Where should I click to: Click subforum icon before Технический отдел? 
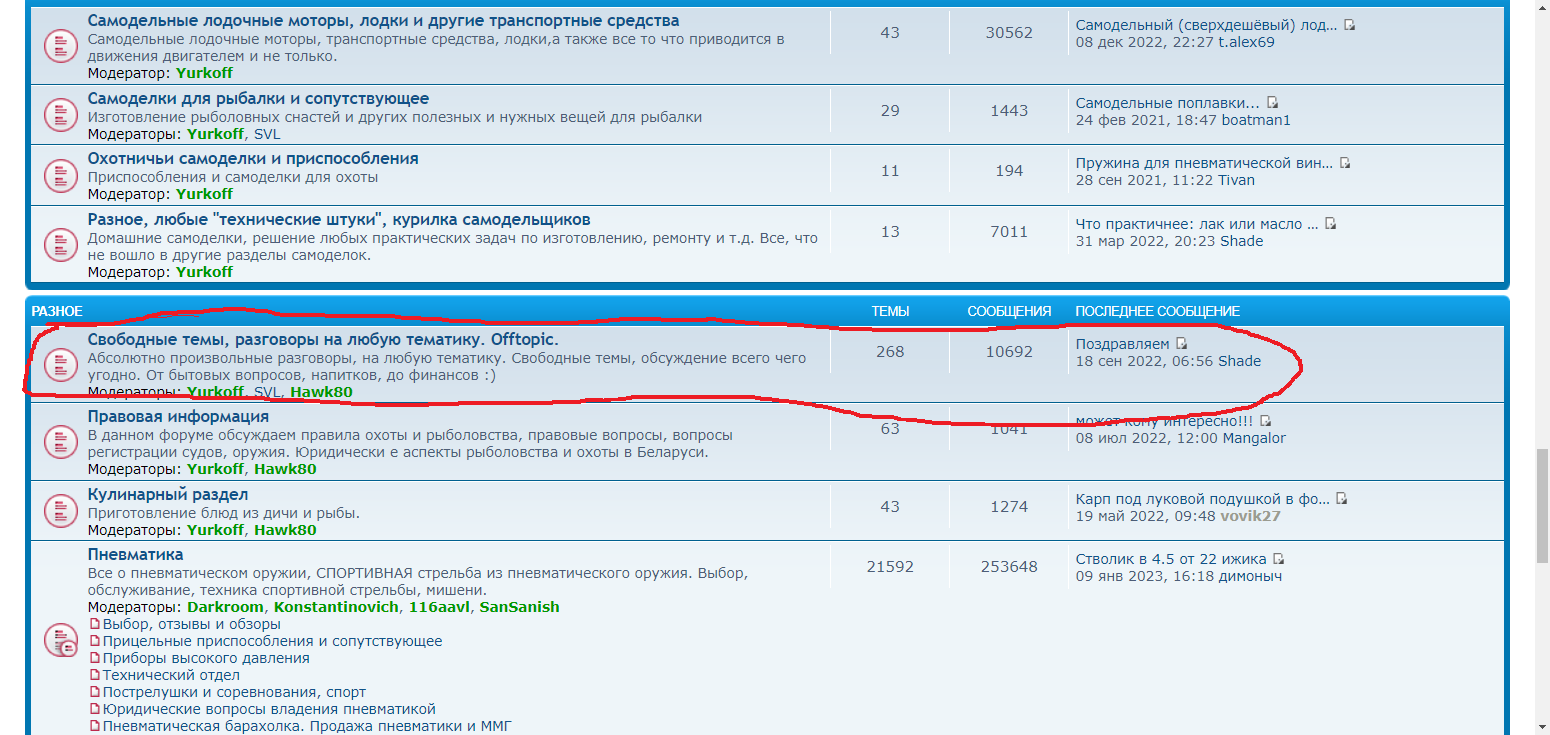[95, 675]
